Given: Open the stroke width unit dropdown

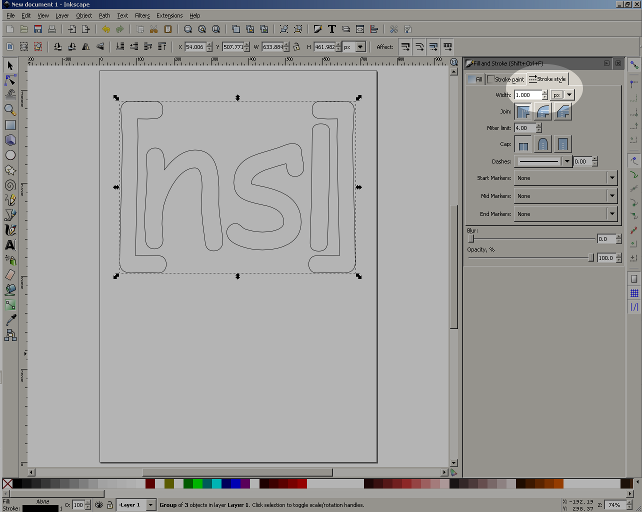Looking at the screenshot, I should click(x=570, y=95).
